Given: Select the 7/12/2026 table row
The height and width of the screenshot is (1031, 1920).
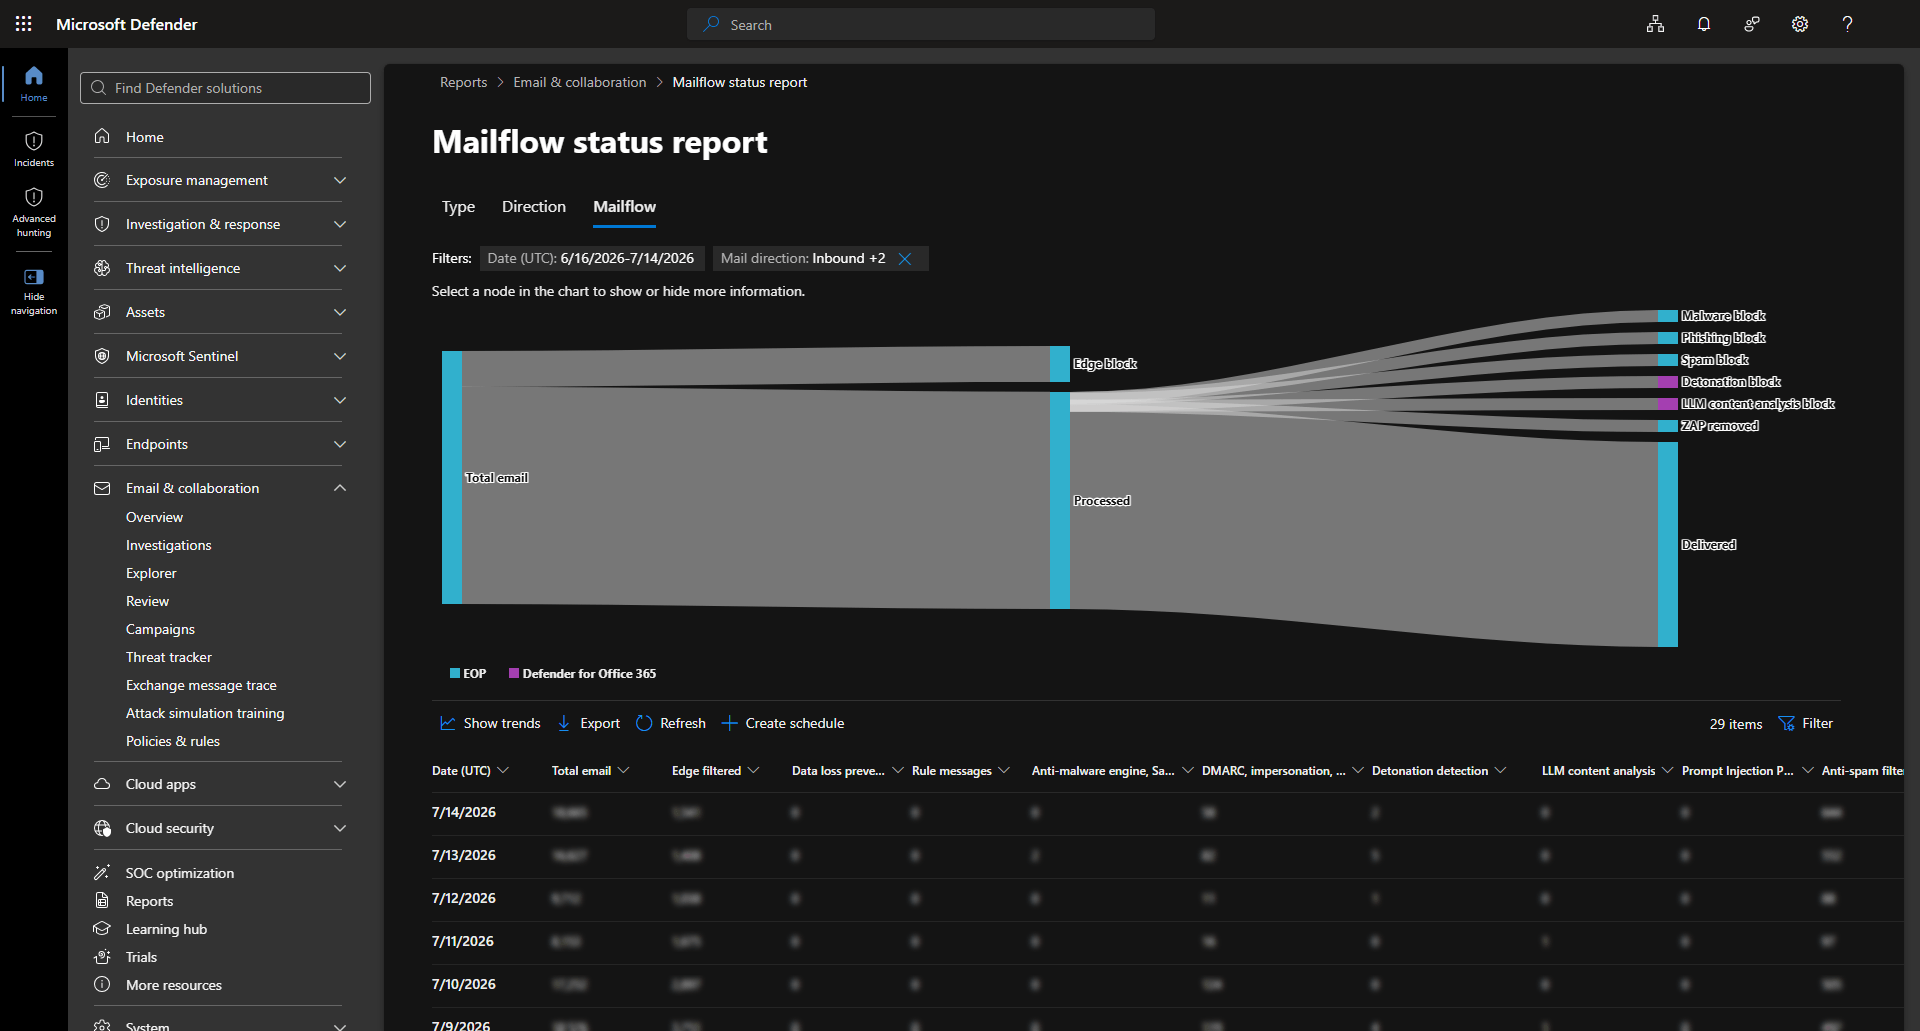Looking at the screenshot, I should 1167,899.
